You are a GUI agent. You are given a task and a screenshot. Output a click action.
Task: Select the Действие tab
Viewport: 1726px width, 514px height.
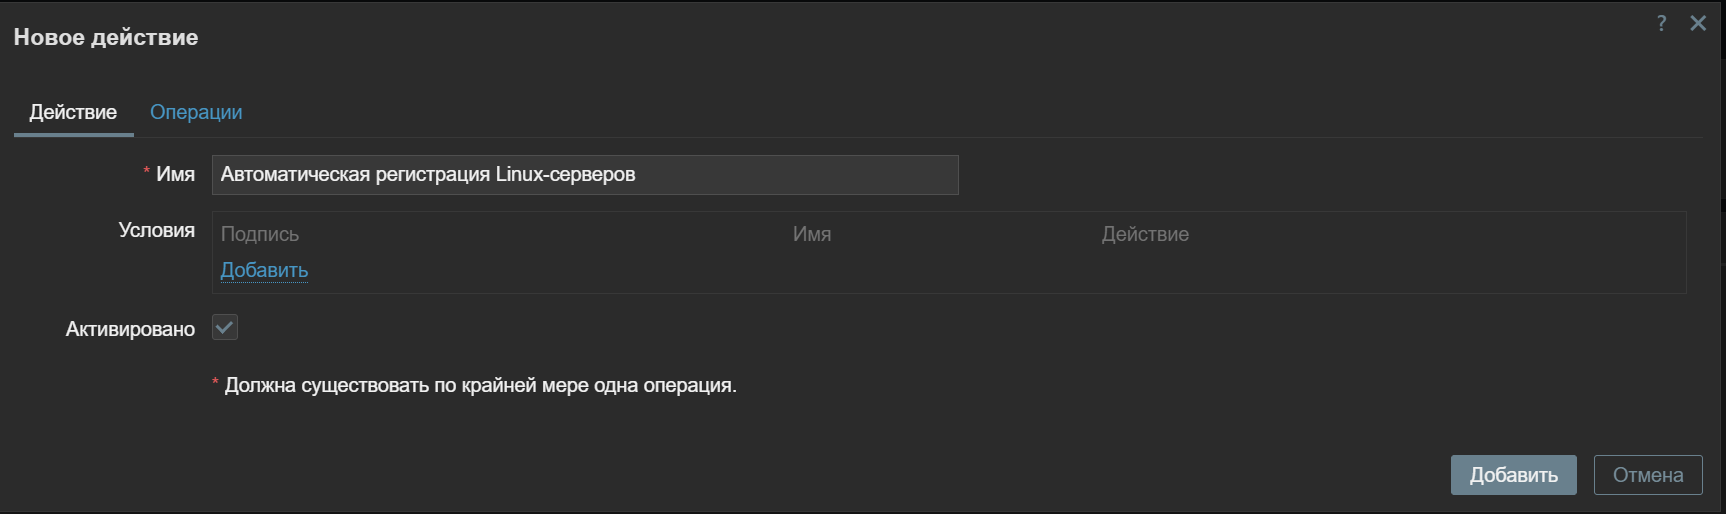[73, 112]
